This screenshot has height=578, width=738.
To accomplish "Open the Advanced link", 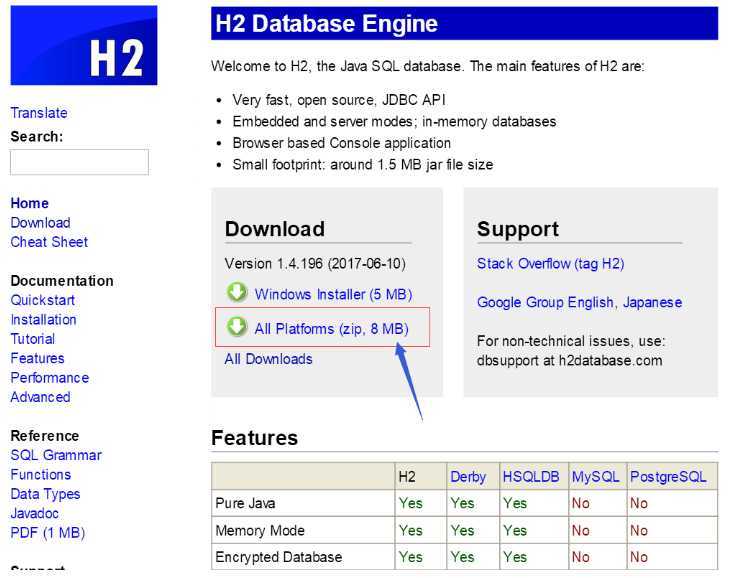I will coord(40,397).
